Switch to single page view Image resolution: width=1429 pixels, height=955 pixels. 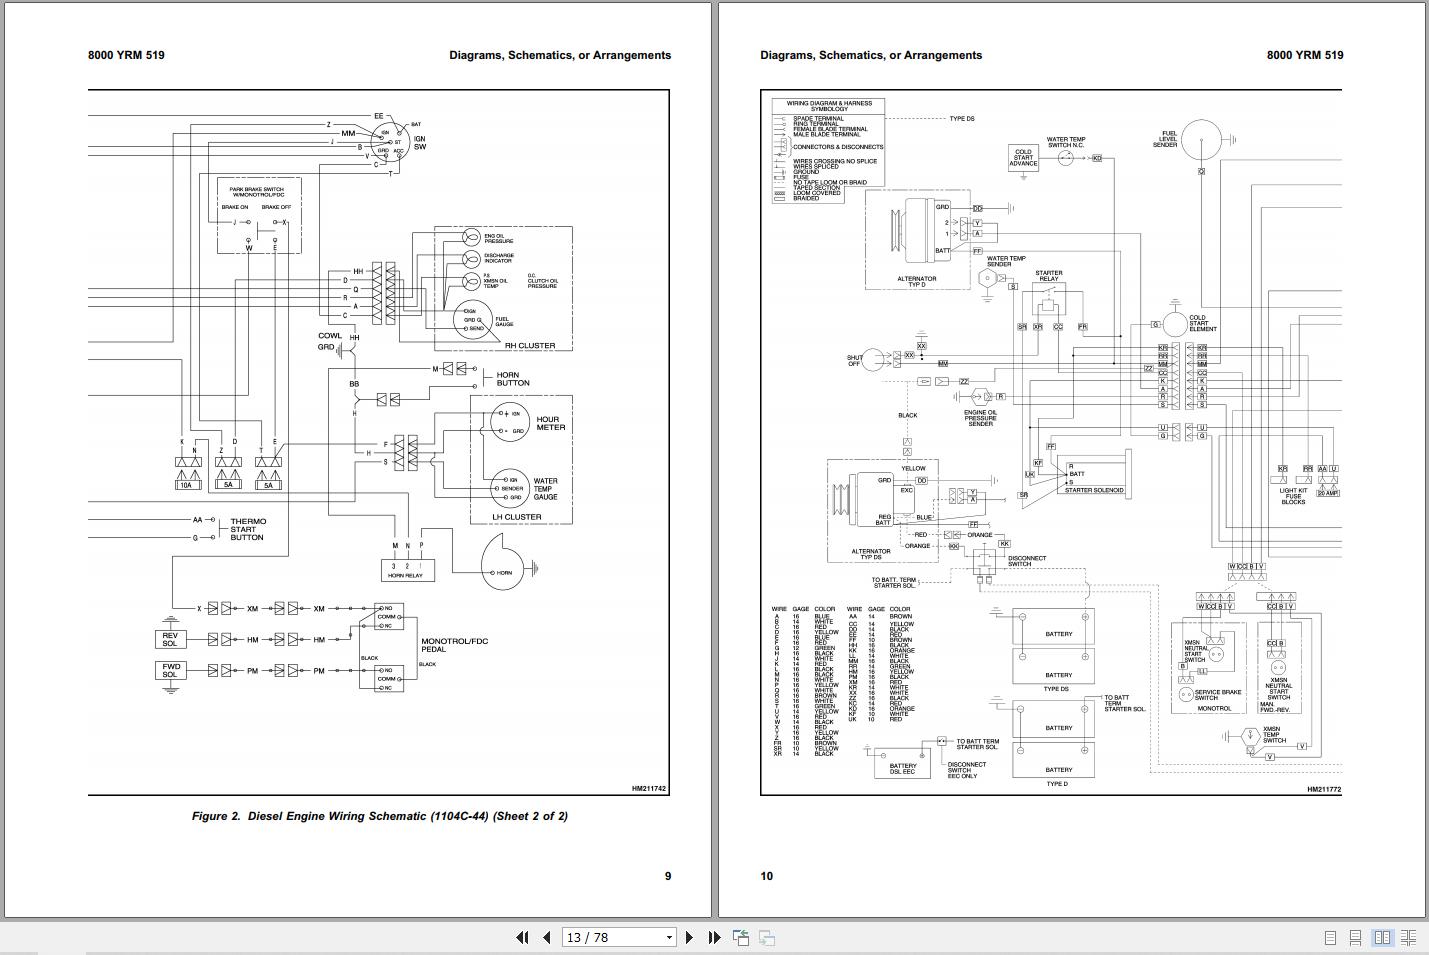tap(1330, 937)
